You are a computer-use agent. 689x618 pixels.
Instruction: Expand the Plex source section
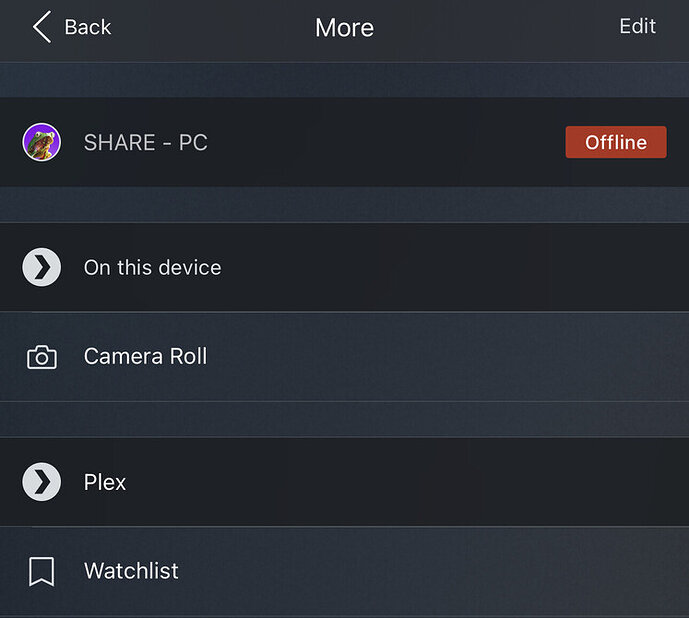[400, 482]
